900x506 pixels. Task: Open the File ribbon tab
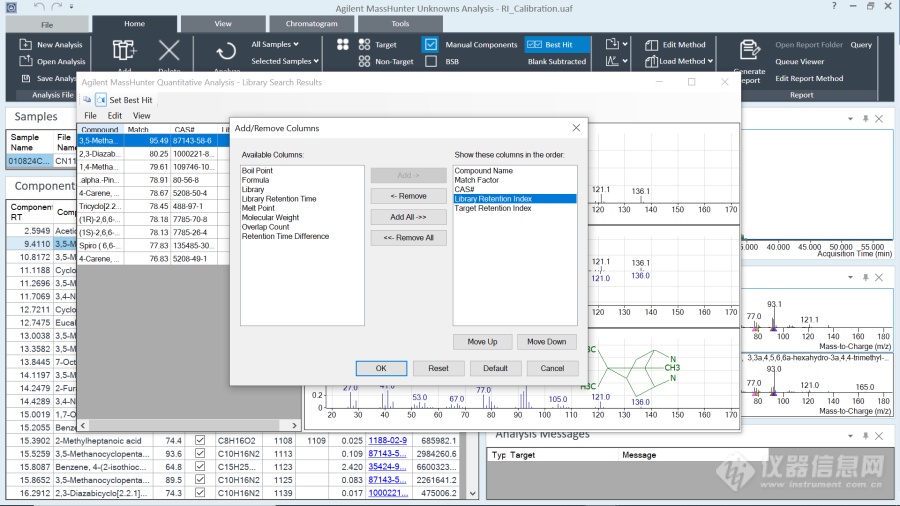47,25
